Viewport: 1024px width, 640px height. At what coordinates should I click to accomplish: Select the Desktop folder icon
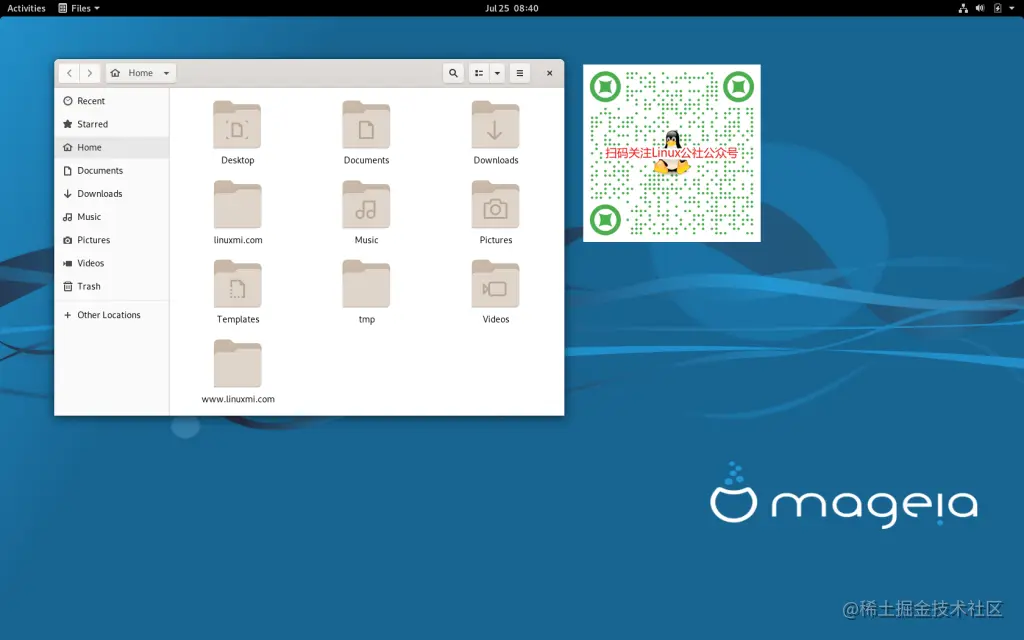[237, 125]
